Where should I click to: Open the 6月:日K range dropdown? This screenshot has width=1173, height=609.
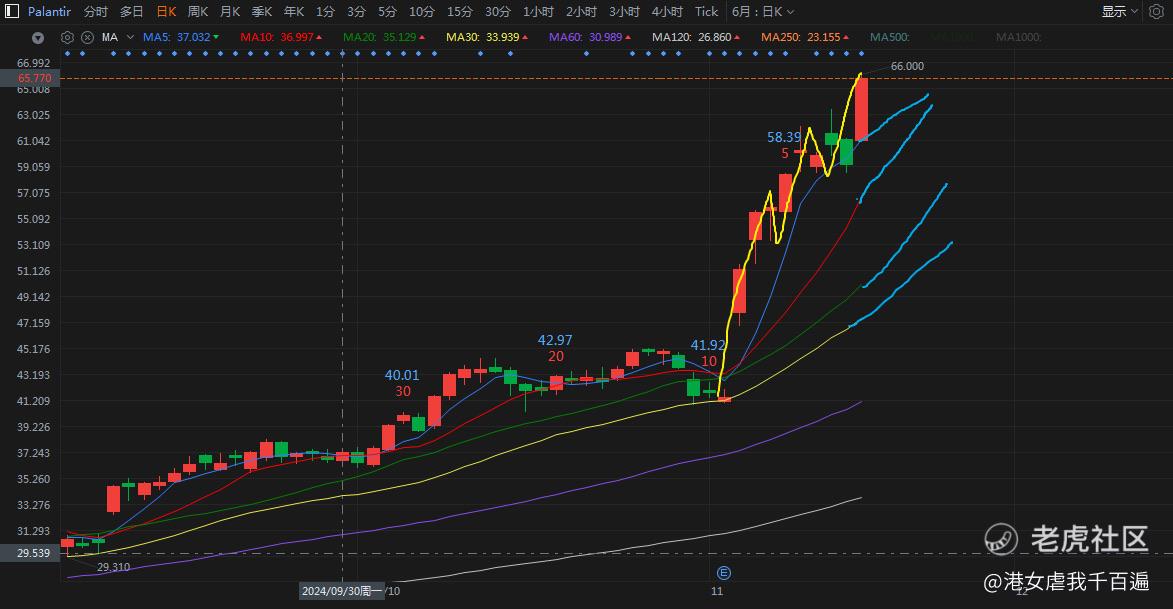(x=762, y=11)
